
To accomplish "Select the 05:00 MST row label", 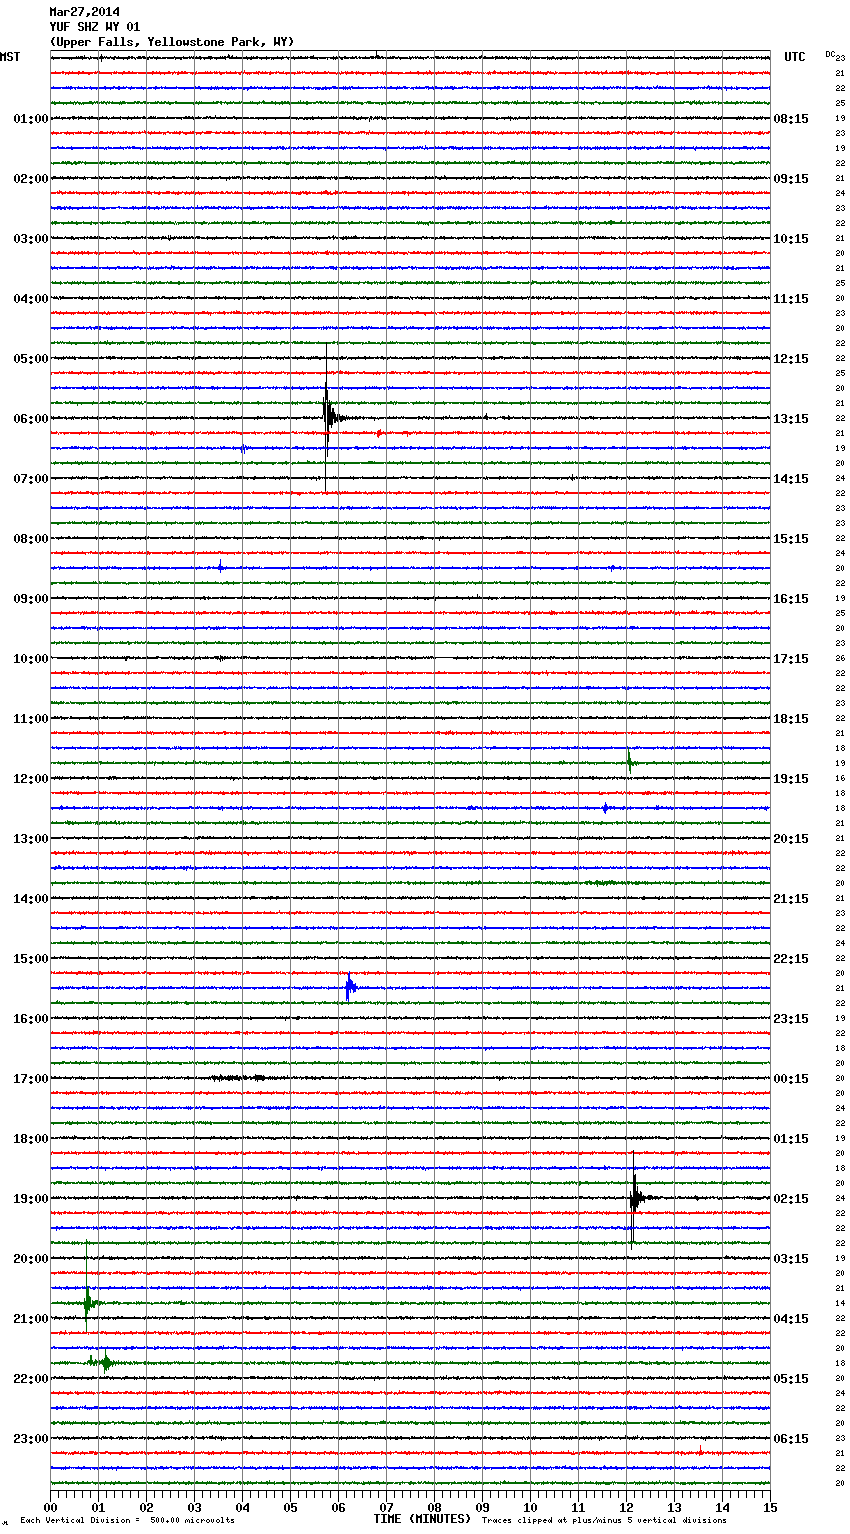I will pyautogui.click(x=31, y=359).
